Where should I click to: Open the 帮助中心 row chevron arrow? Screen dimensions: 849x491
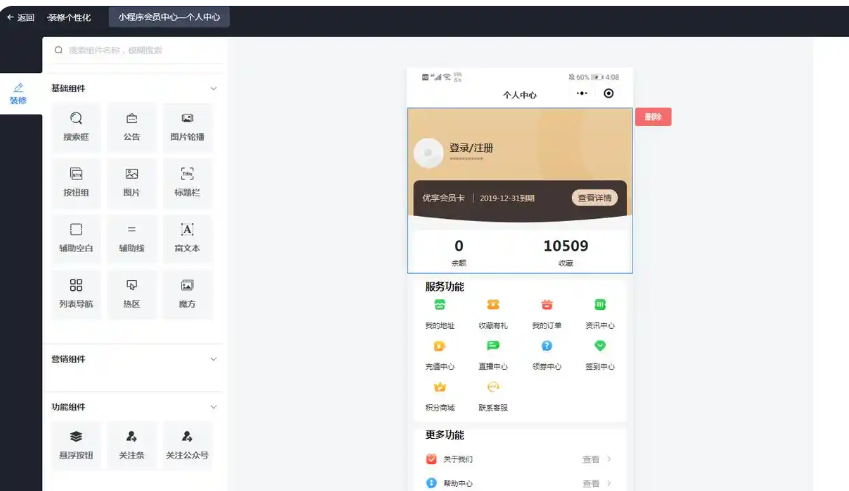(x=609, y=483)
